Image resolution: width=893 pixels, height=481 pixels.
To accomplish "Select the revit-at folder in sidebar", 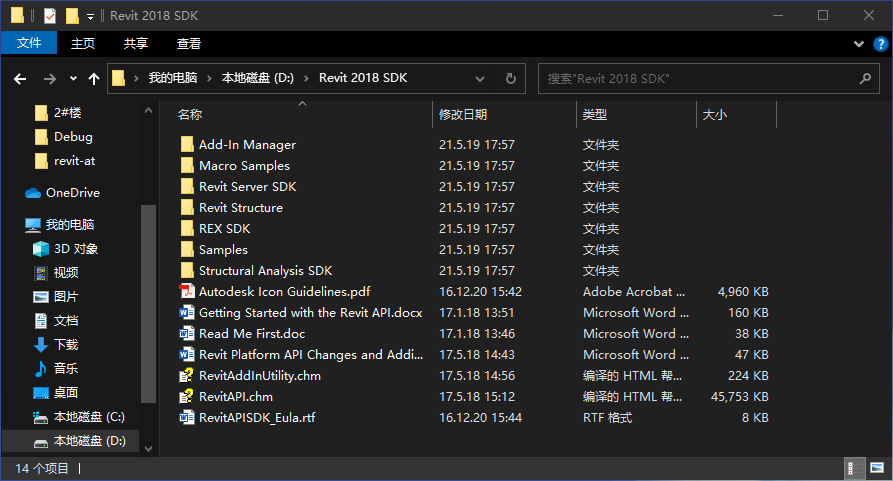I will pos(74,161).
